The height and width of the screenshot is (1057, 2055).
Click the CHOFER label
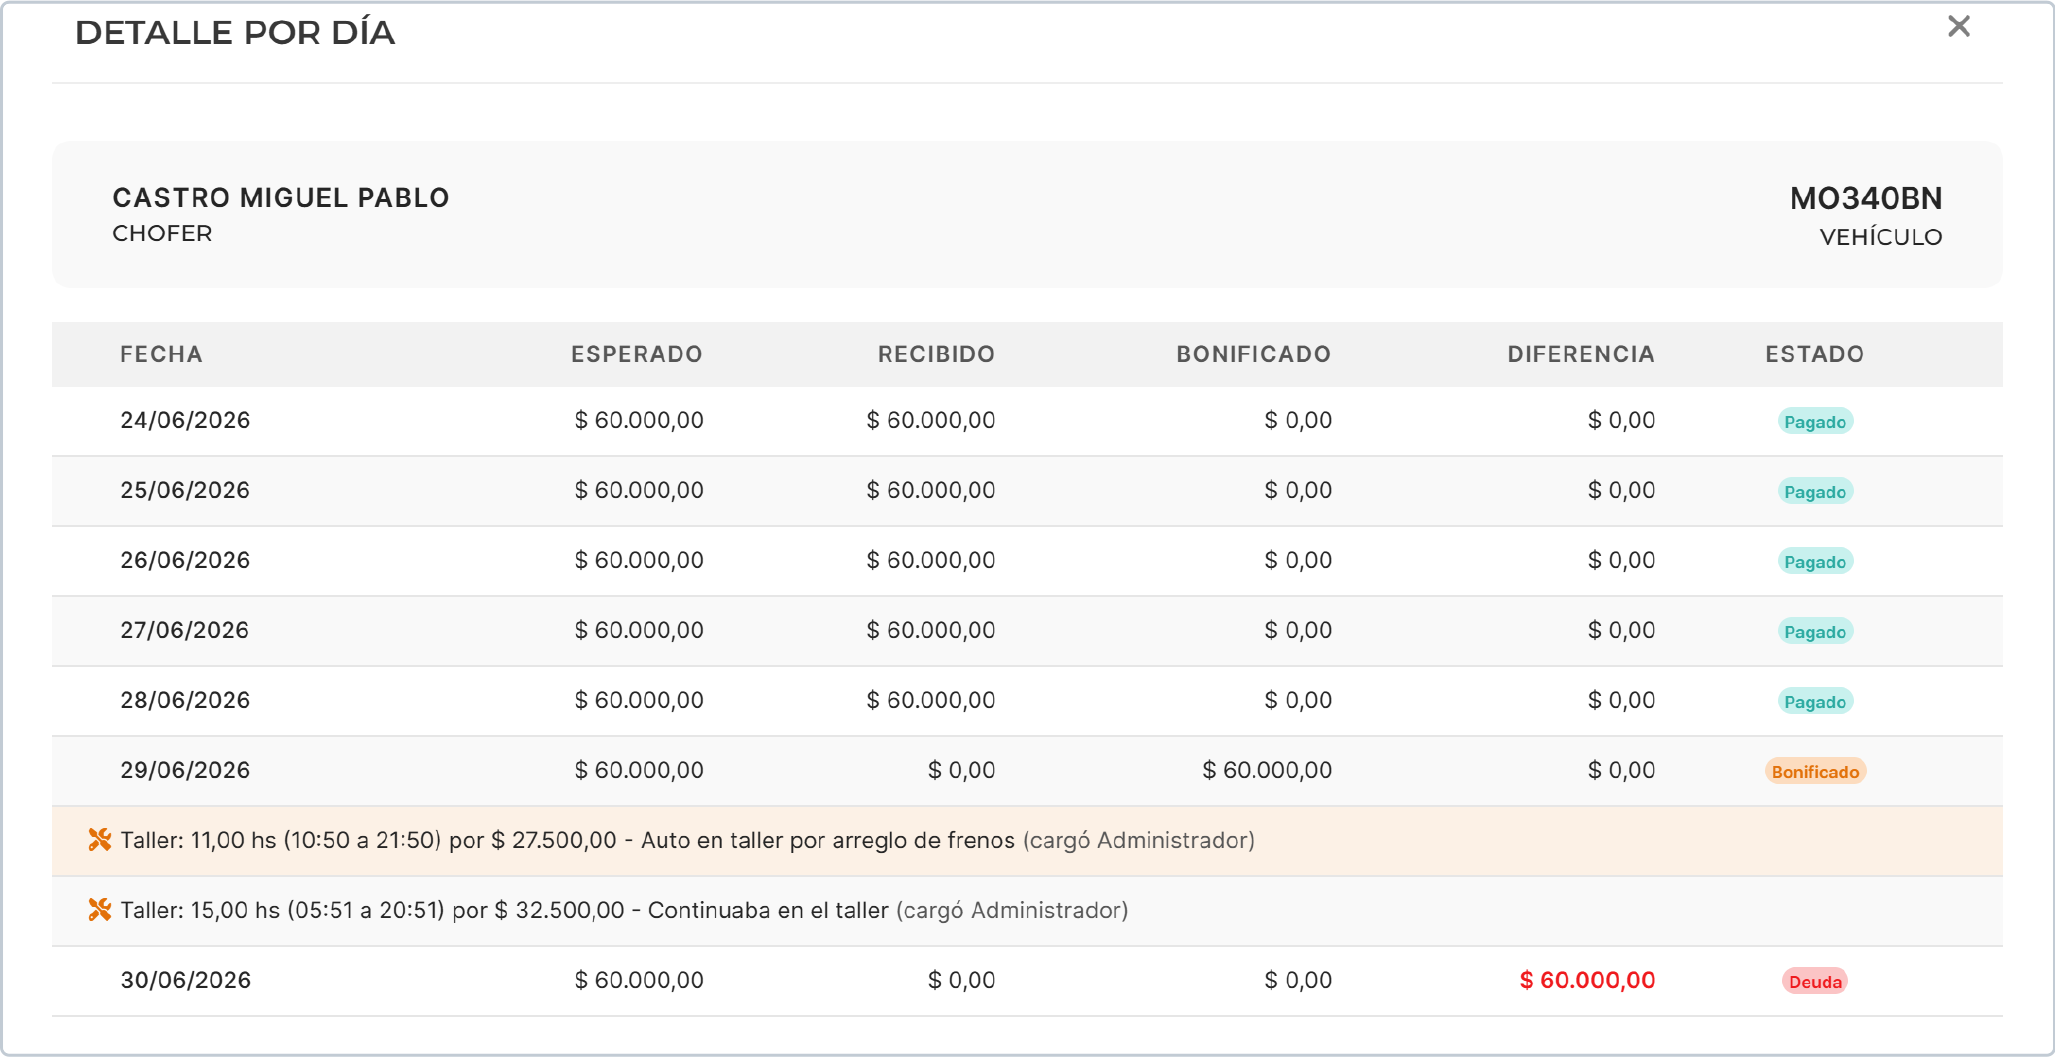coord(162,234)
